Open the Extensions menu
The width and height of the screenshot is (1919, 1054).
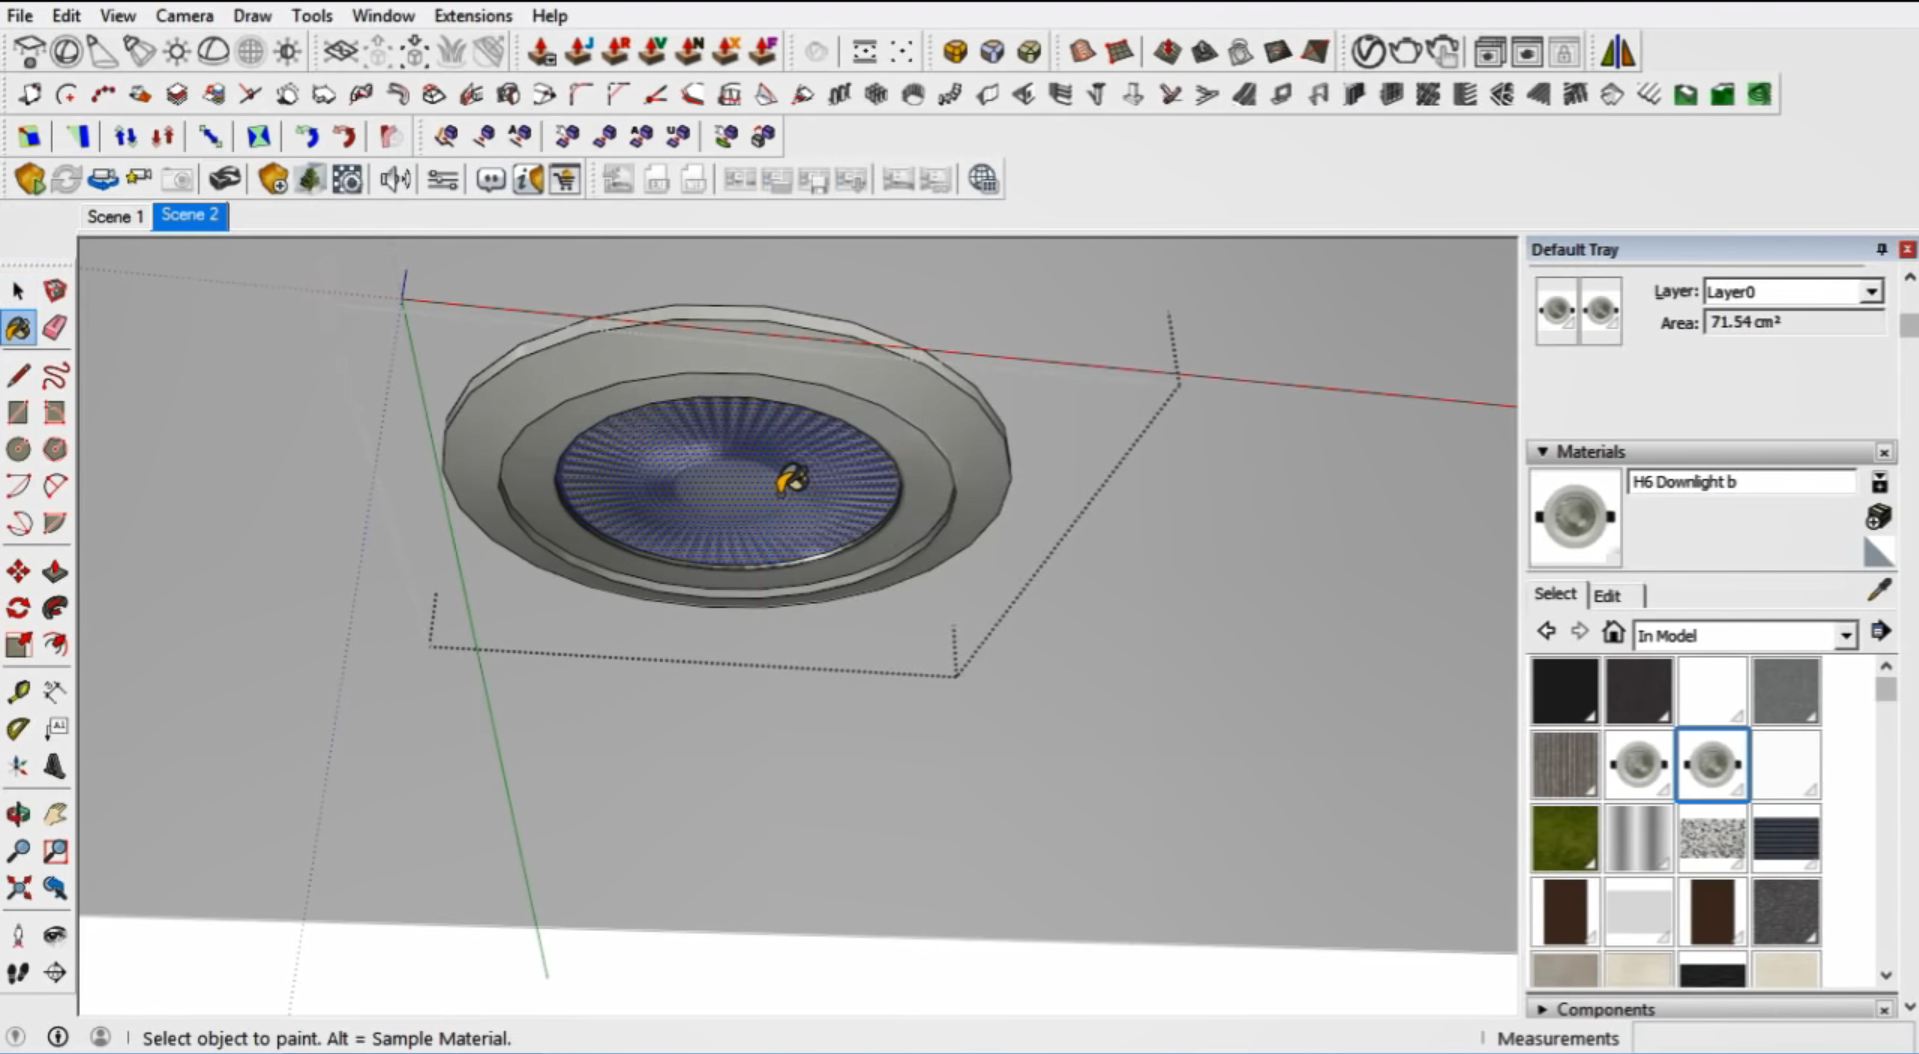(x=472, y=15)
